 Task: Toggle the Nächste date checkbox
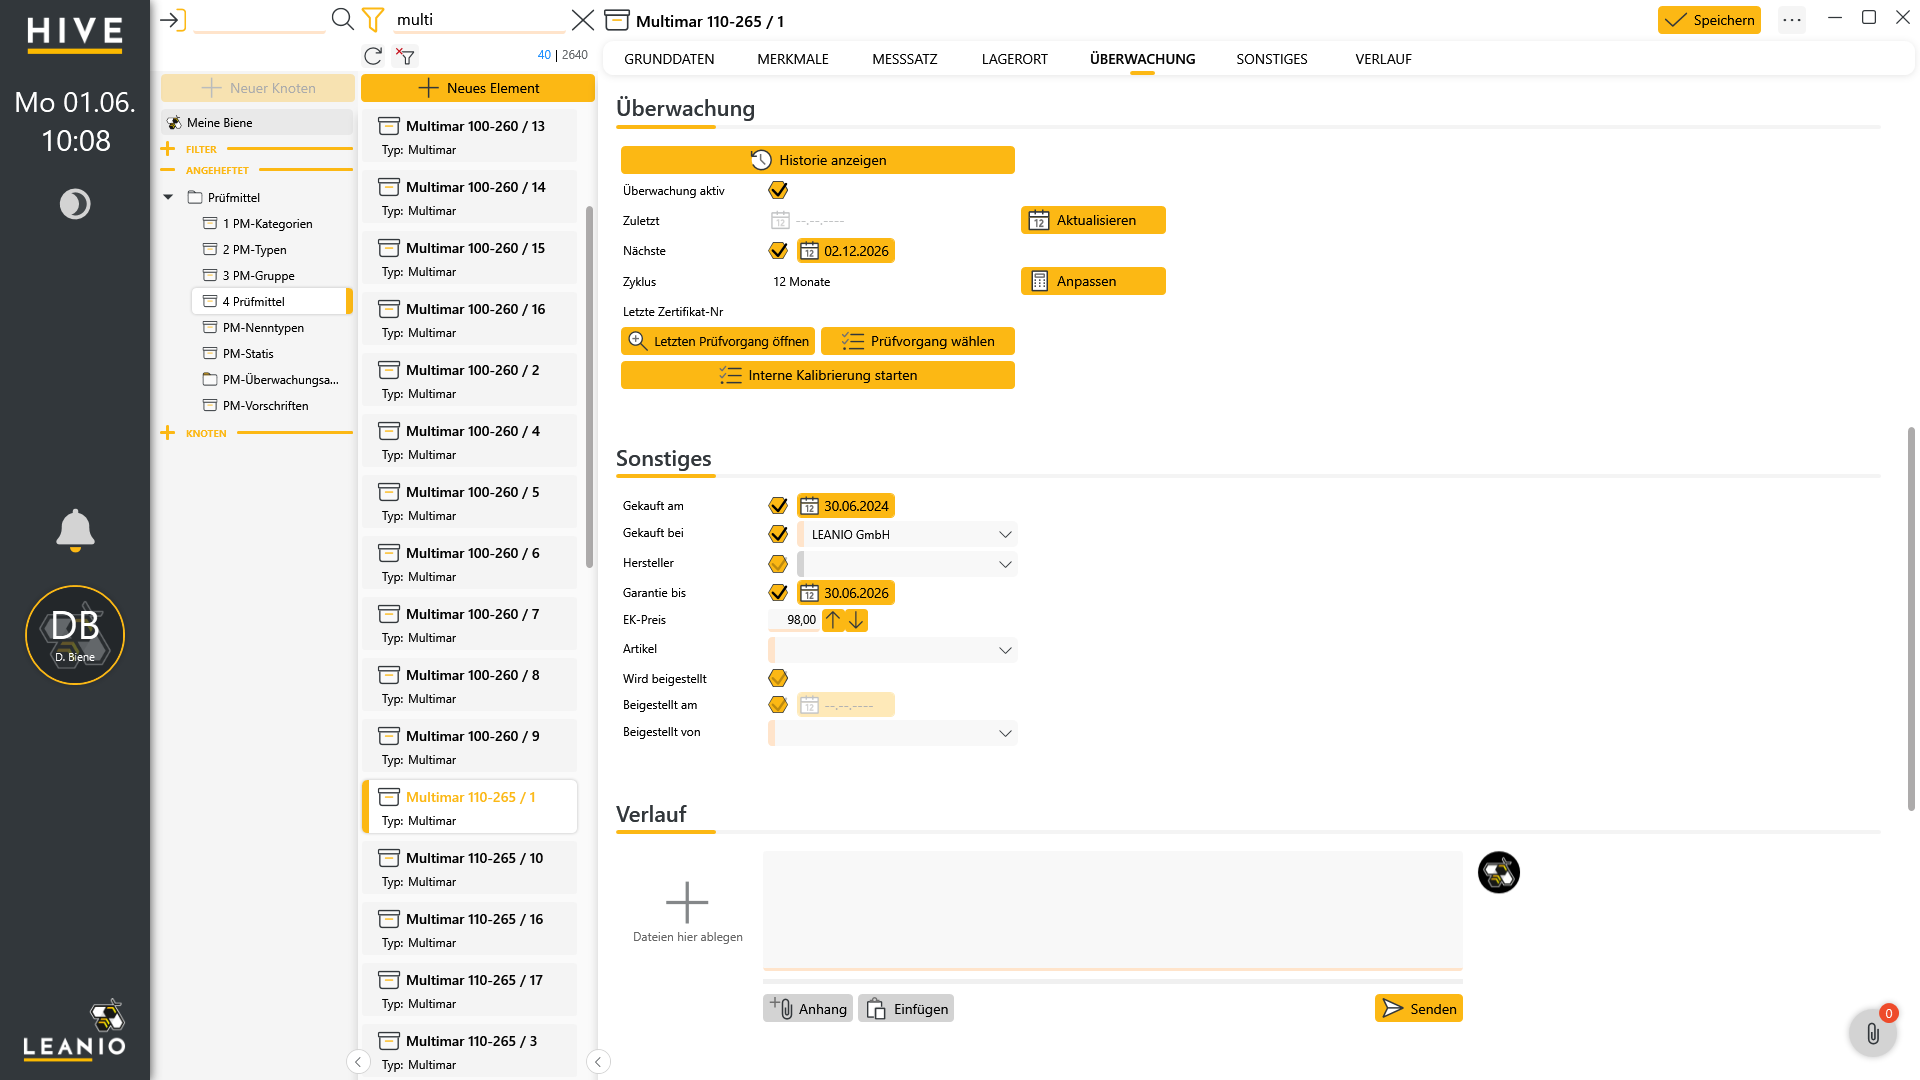tap(778, 251)
